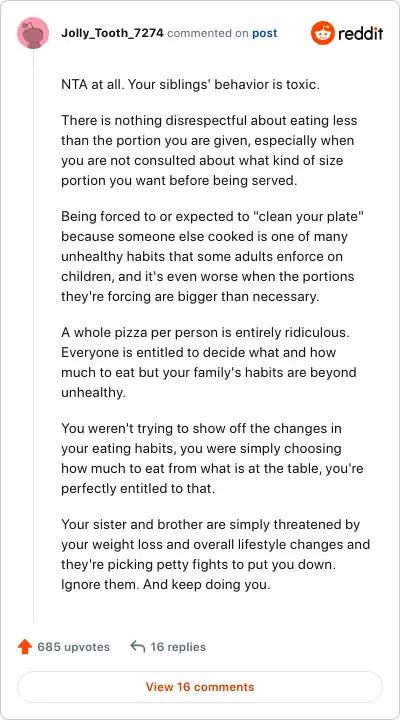
Task: Click the Jolly_Tooth_7274 avatar icon
Action: [33, 34]
